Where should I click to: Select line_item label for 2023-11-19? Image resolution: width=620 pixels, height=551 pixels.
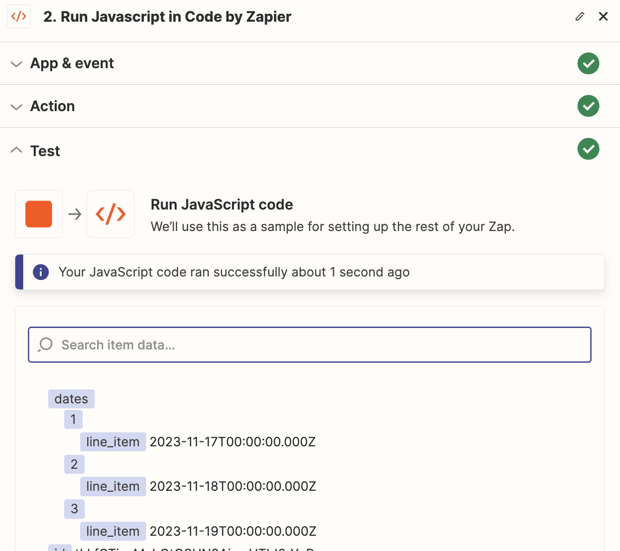pyautogui.click(x=113, y=531)
